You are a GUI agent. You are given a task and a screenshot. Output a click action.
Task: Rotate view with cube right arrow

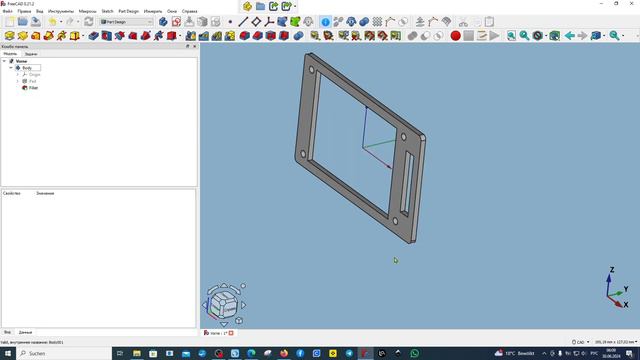click(x=244, y=305)
